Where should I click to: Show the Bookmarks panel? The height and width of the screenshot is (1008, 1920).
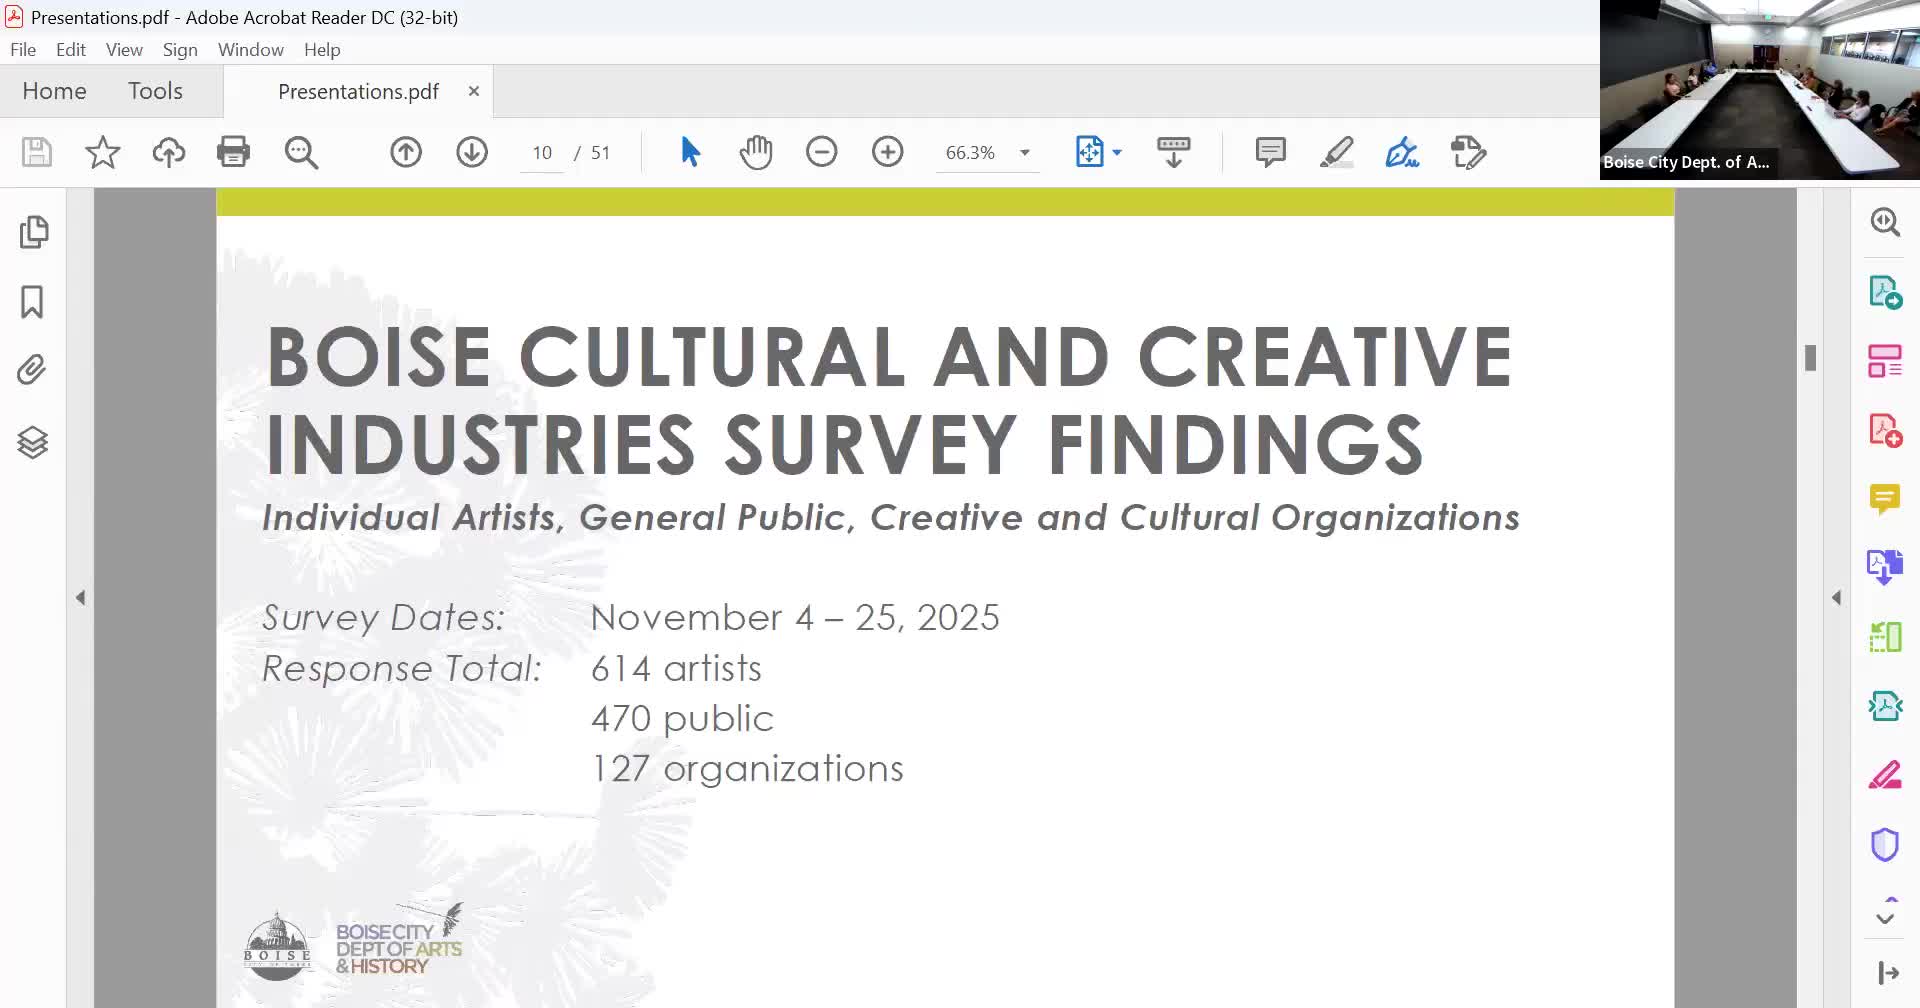pyautogui.click(x=33, y=302)
